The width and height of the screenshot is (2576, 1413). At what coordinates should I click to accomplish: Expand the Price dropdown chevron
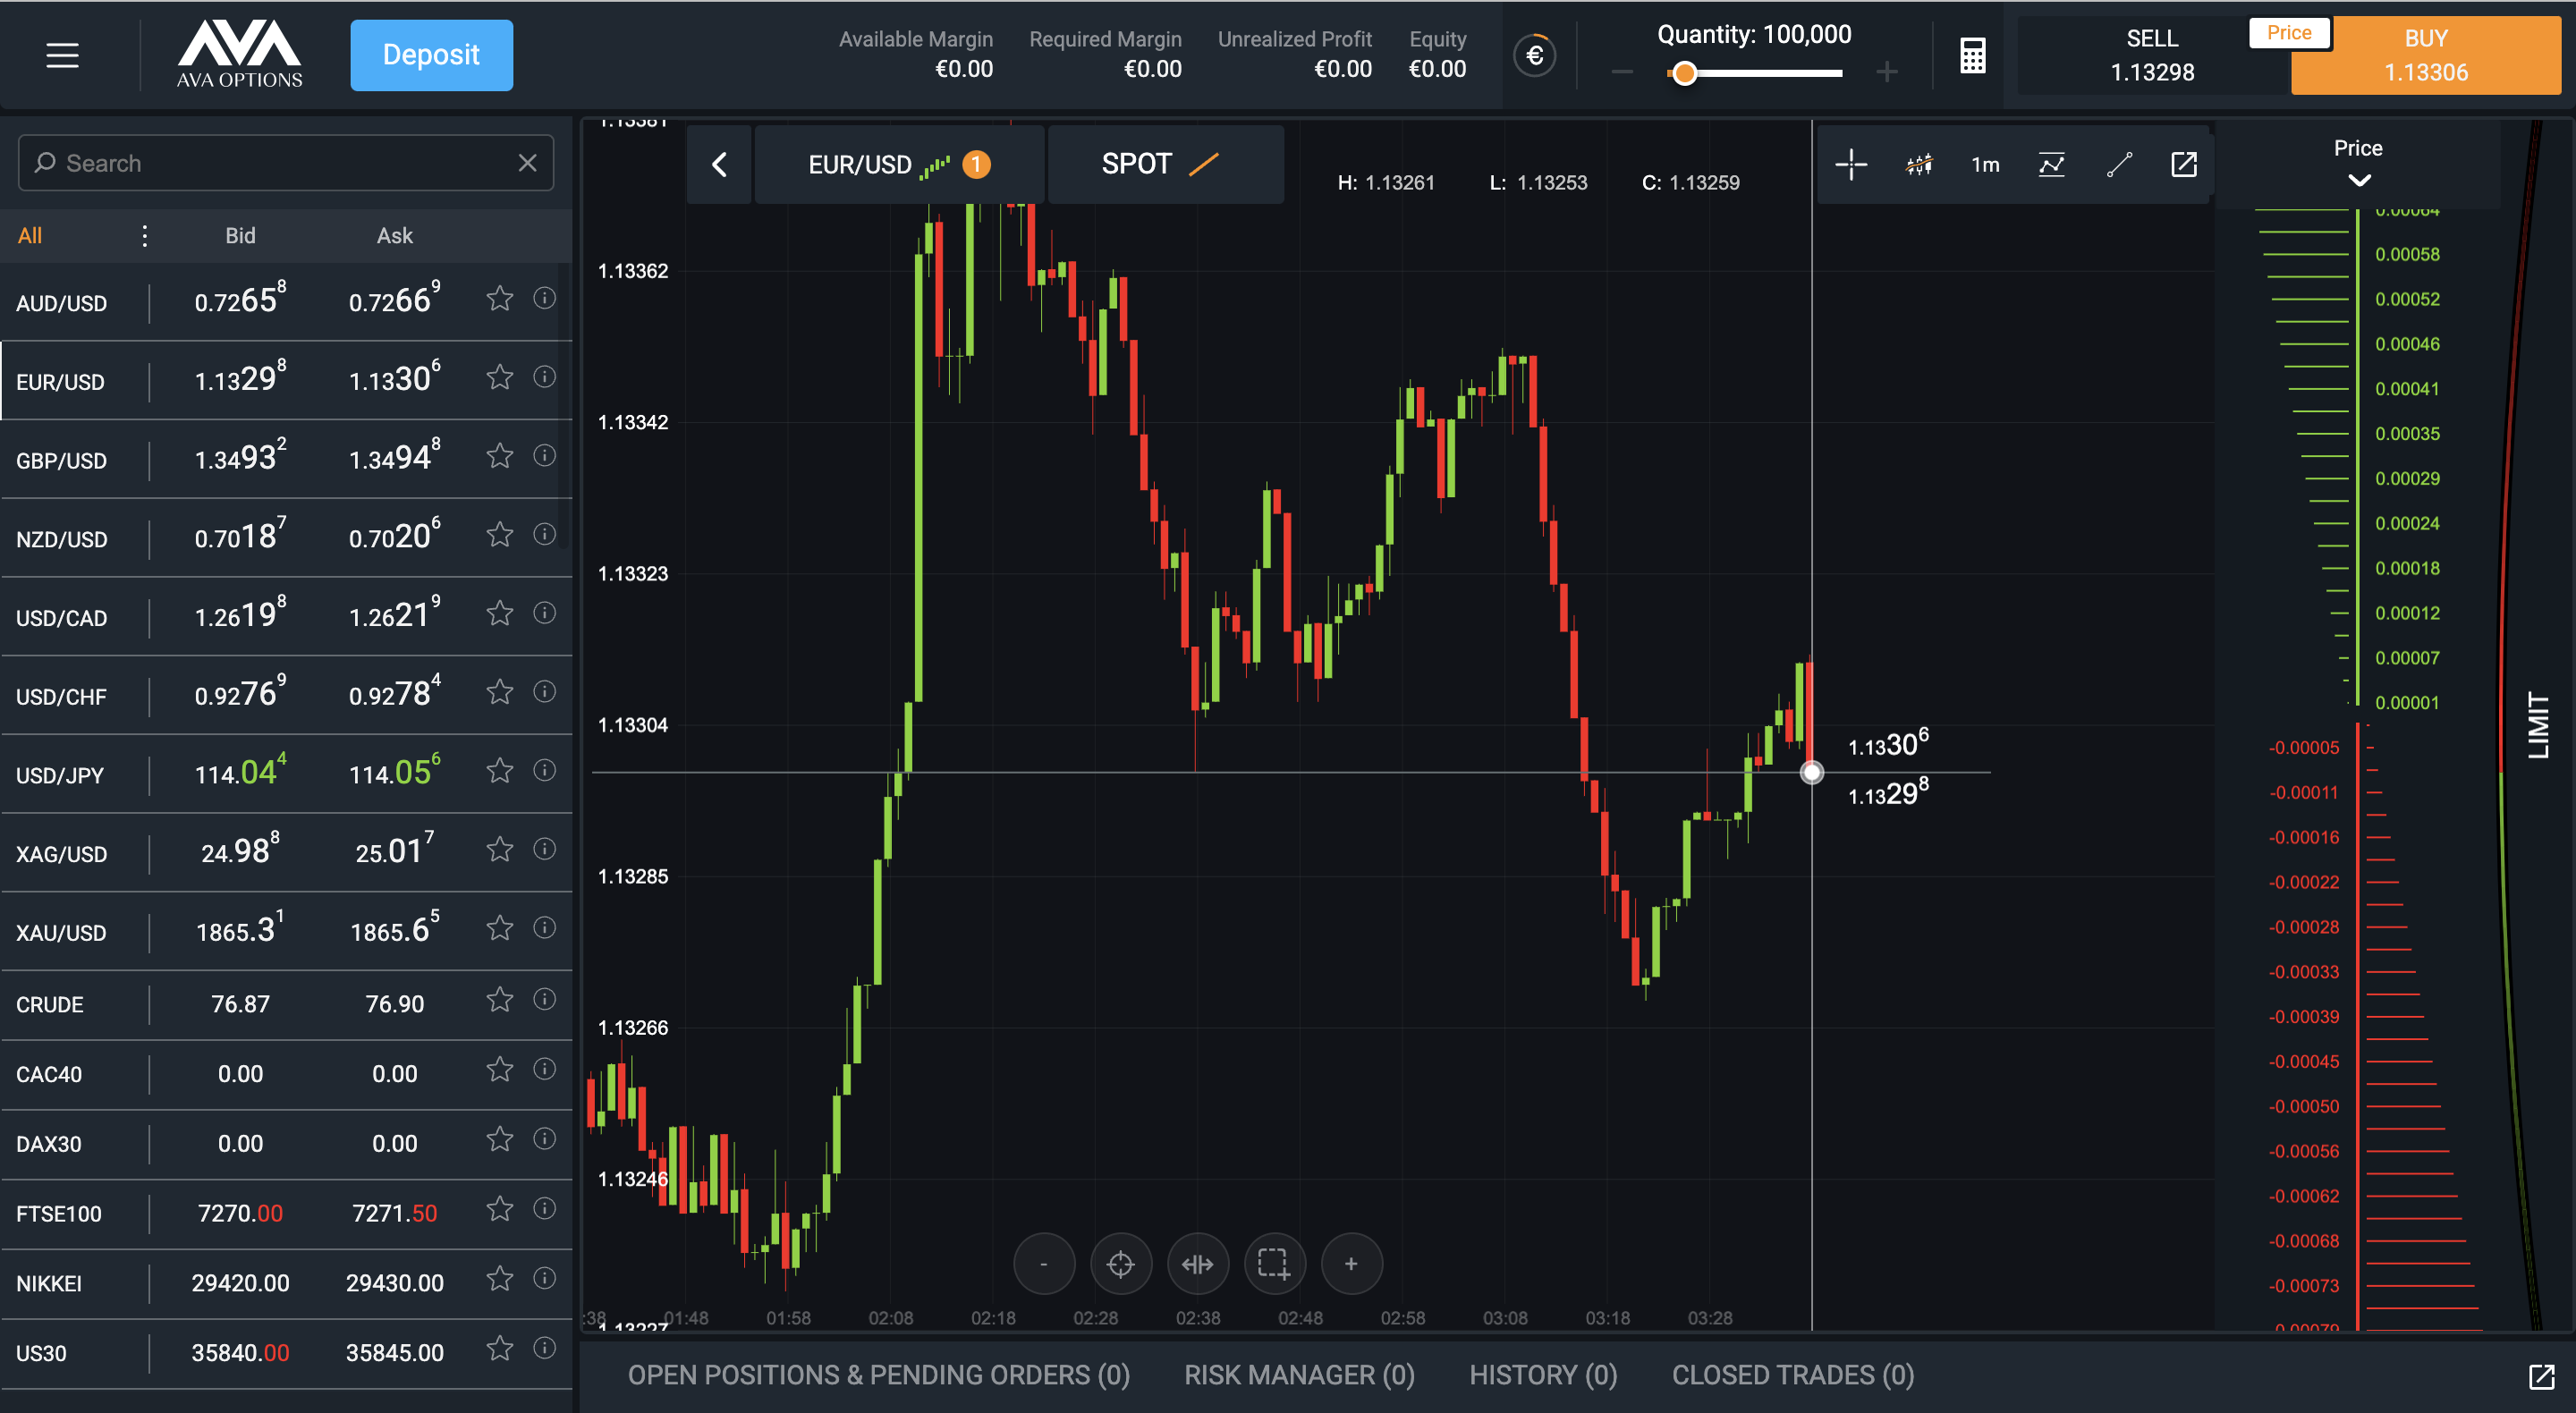click(x=2359, y=181)
